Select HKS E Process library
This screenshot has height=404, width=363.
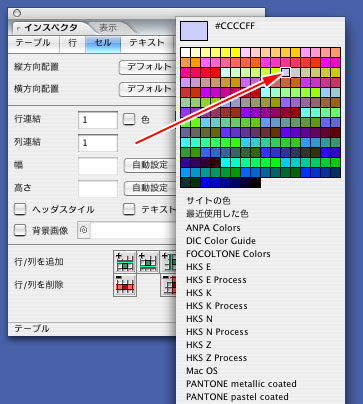coord(216,280)
